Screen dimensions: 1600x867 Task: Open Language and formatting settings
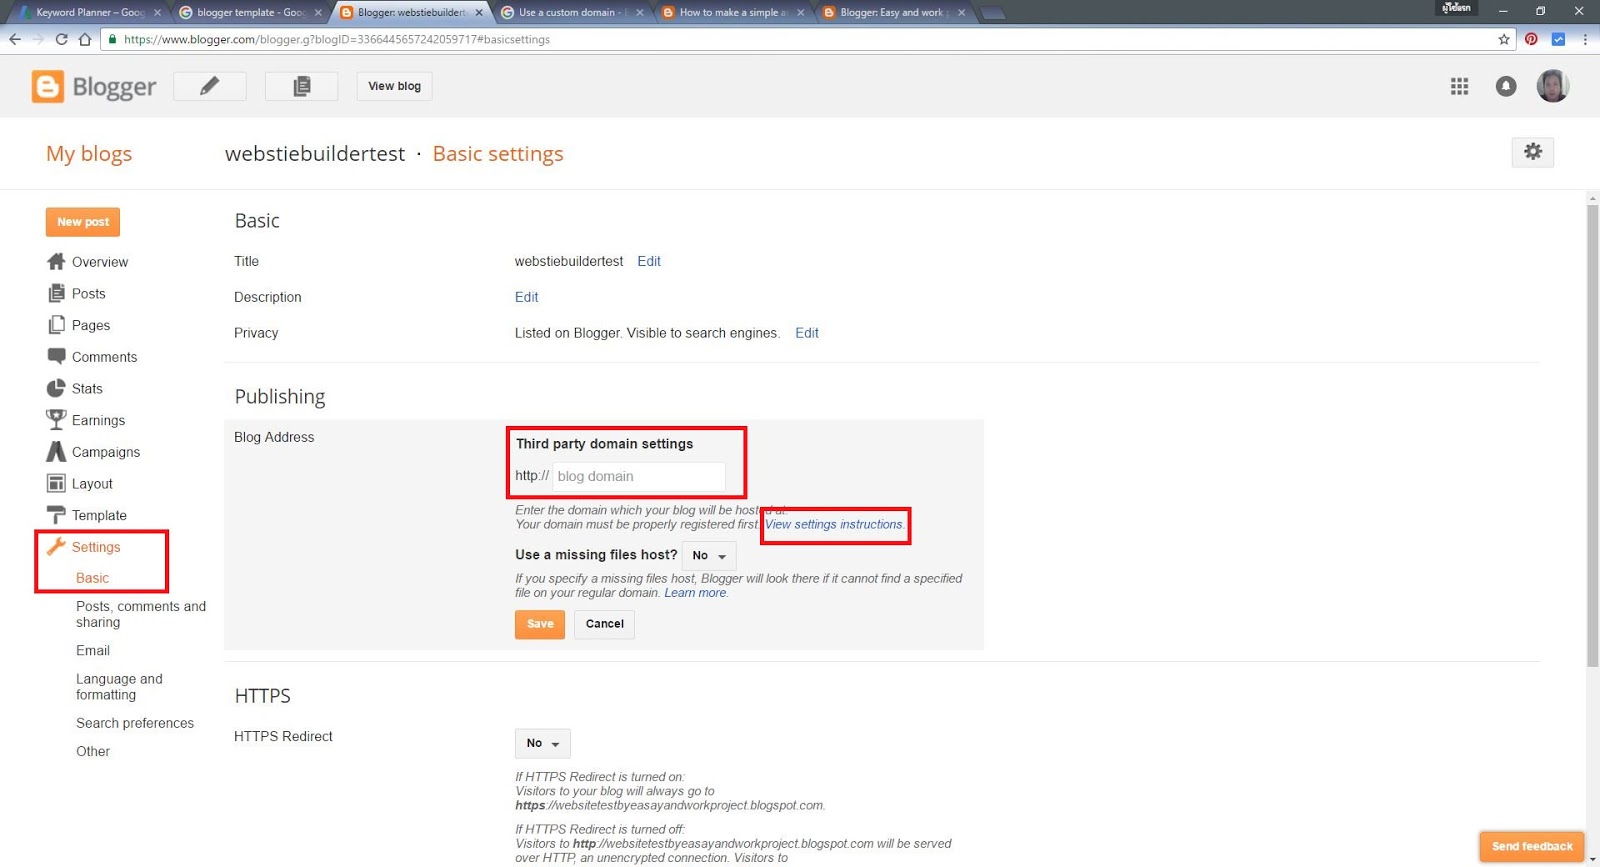point(119,687)
